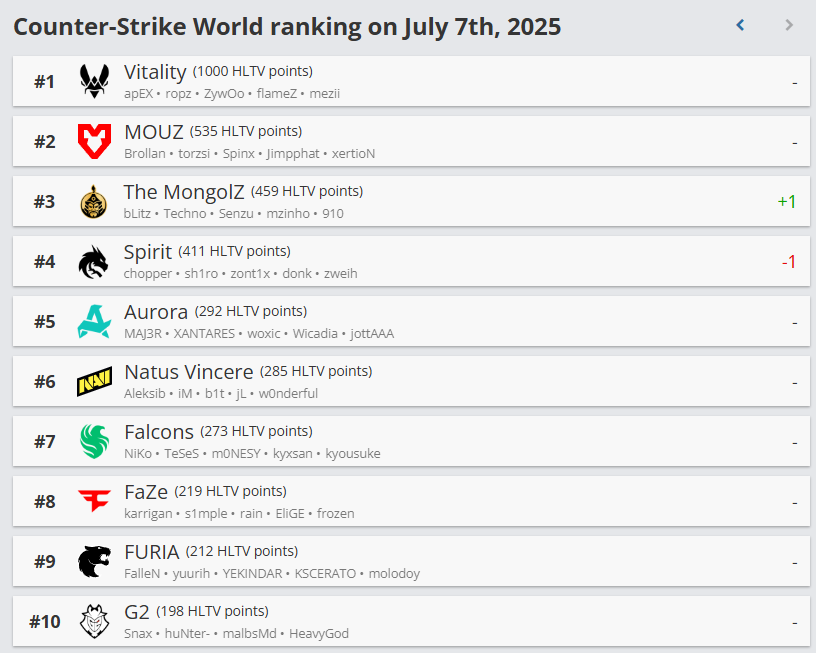Click the red FaZe logo
This screenshot has width=816, height=653.
click(94, 501)
